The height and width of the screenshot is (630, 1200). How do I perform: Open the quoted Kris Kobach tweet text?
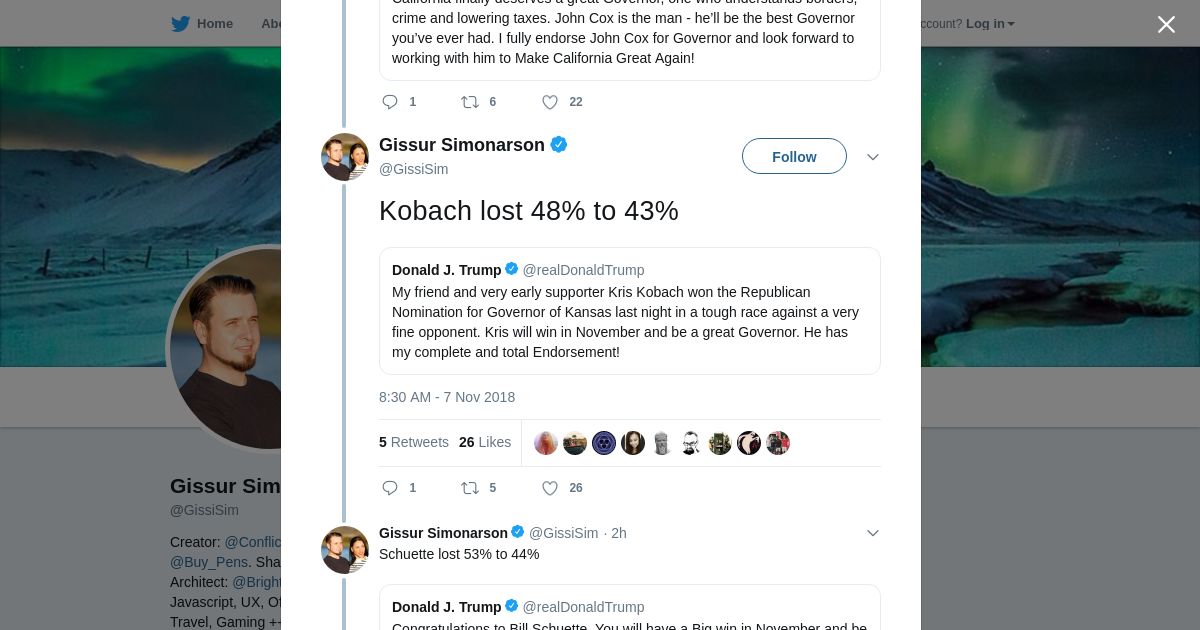(625, 322)
